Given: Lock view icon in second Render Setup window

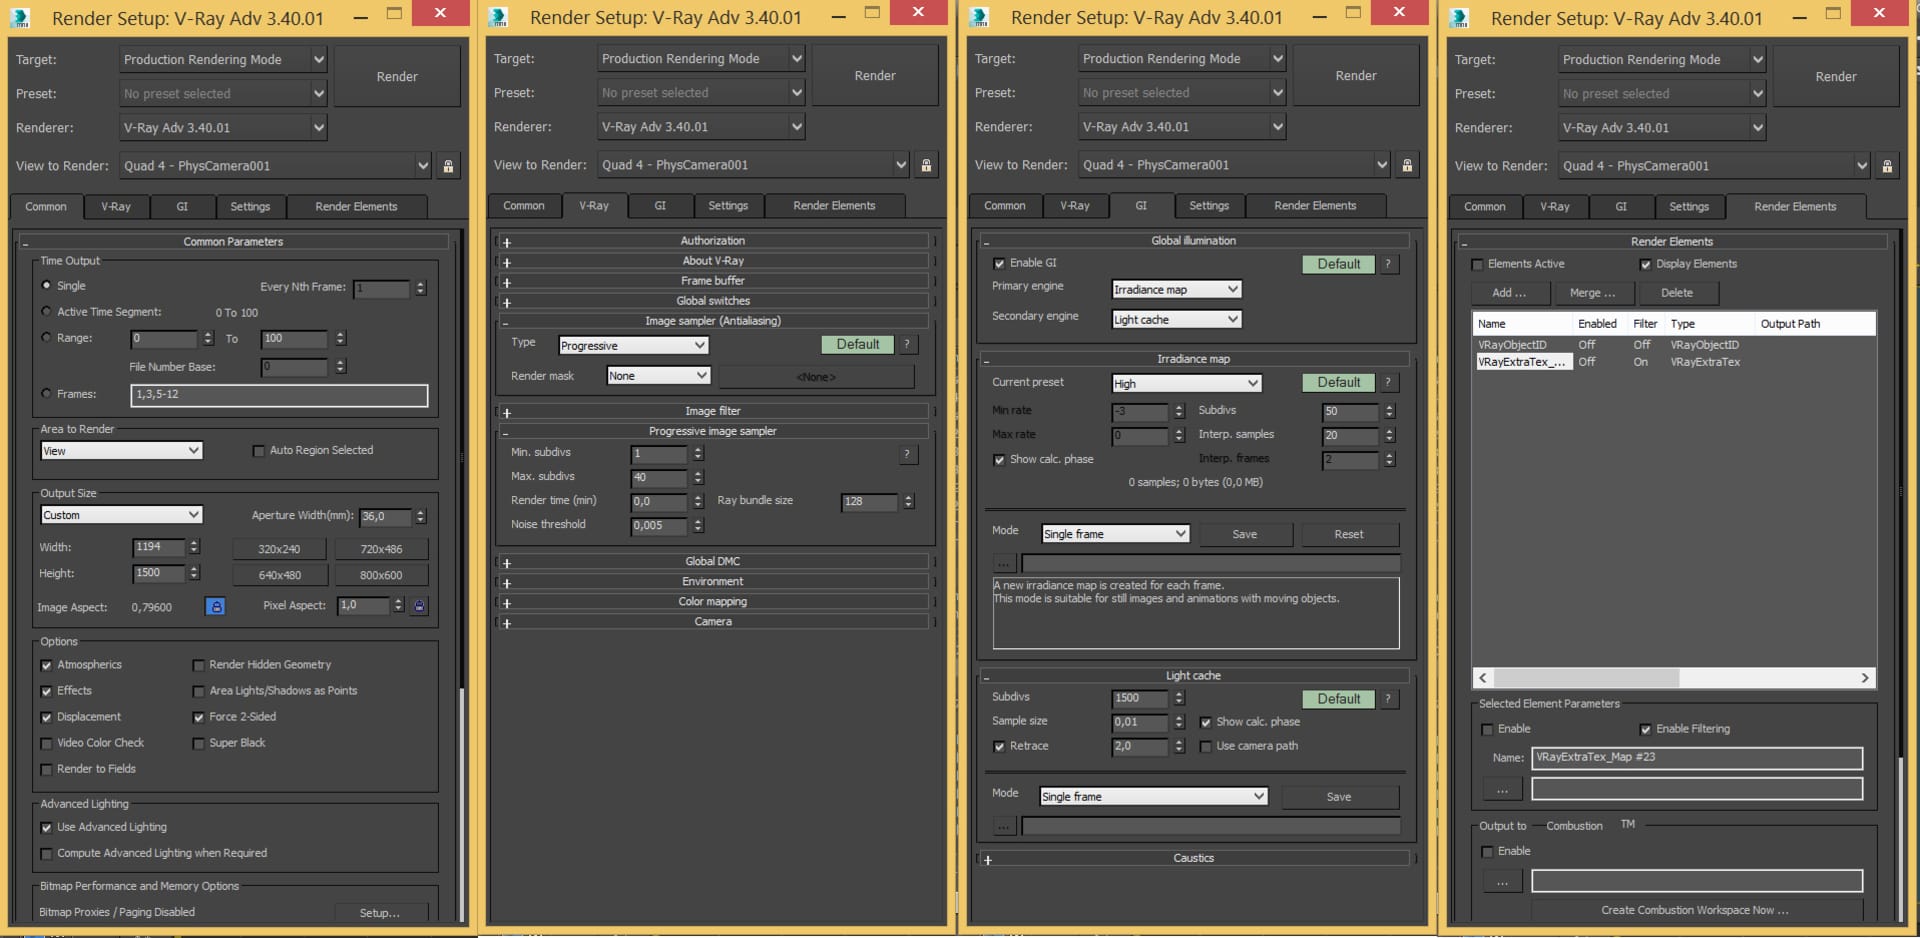Looking at the screenshot, I should point(926,165).
